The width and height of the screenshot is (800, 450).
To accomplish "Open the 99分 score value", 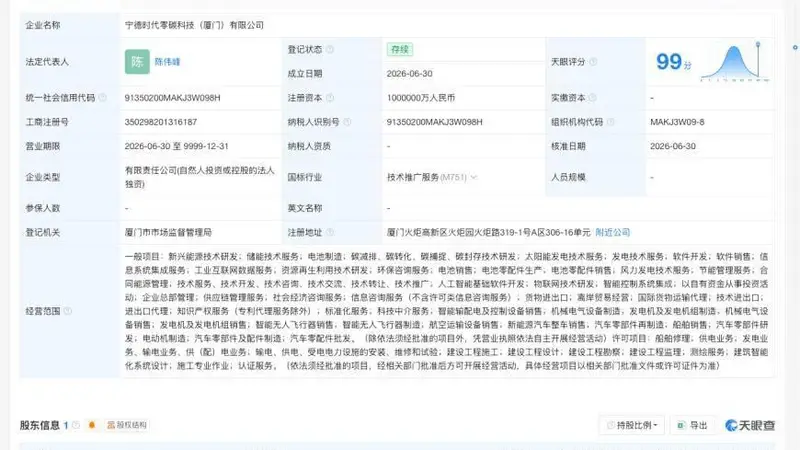I will [x=673, y=62].
